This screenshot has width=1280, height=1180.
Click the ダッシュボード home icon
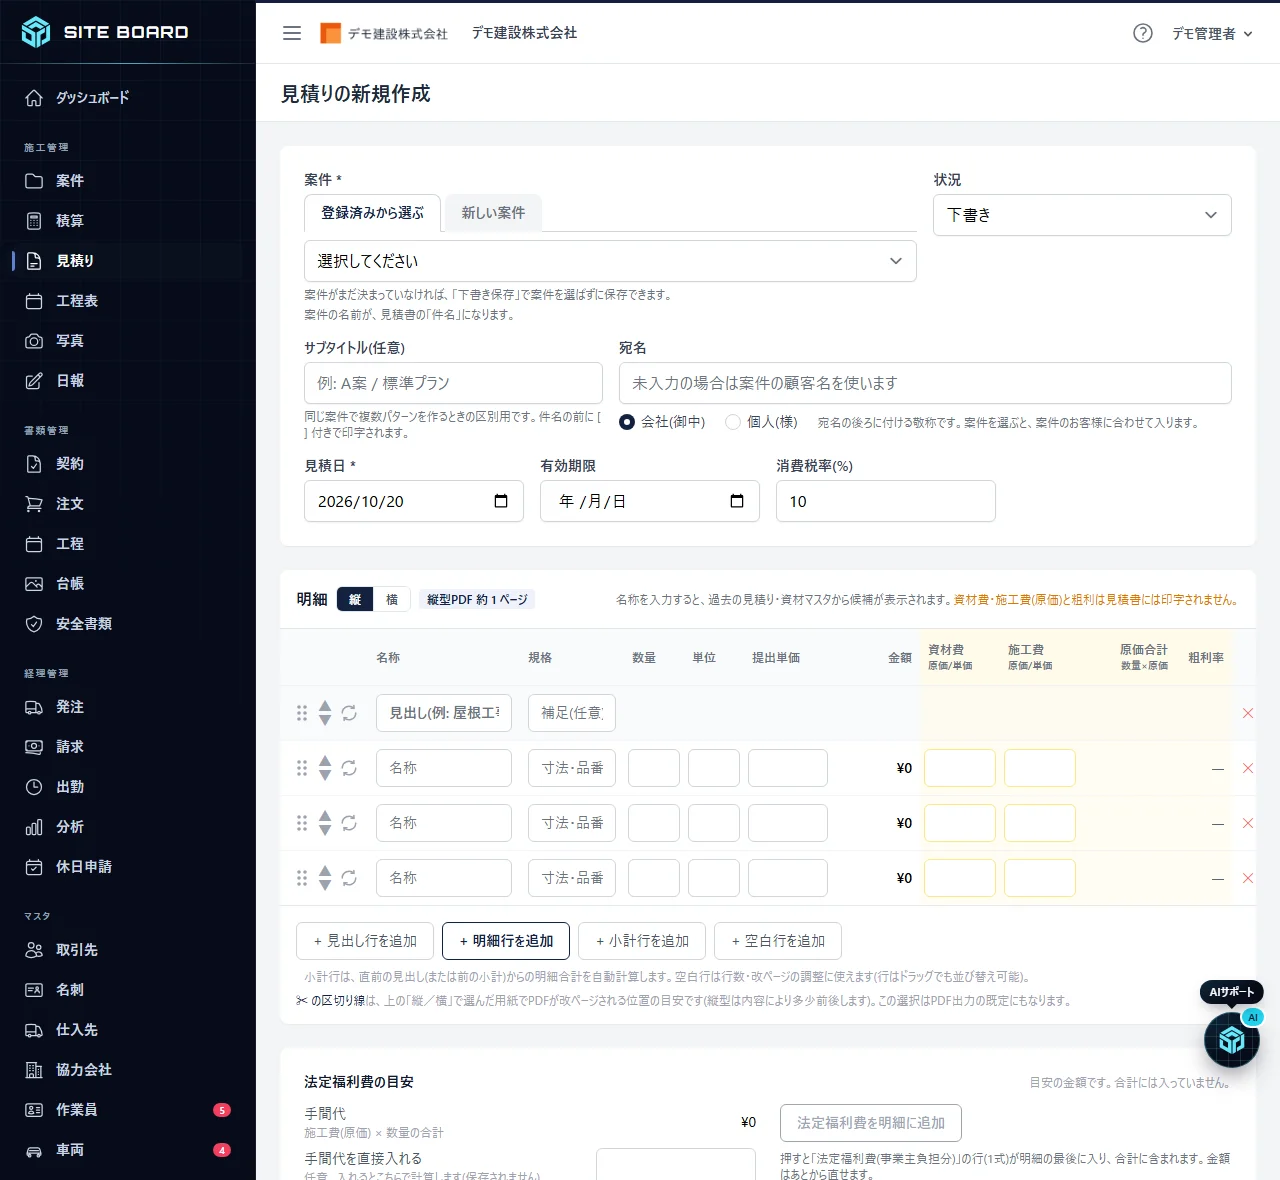tap(34, 98)
